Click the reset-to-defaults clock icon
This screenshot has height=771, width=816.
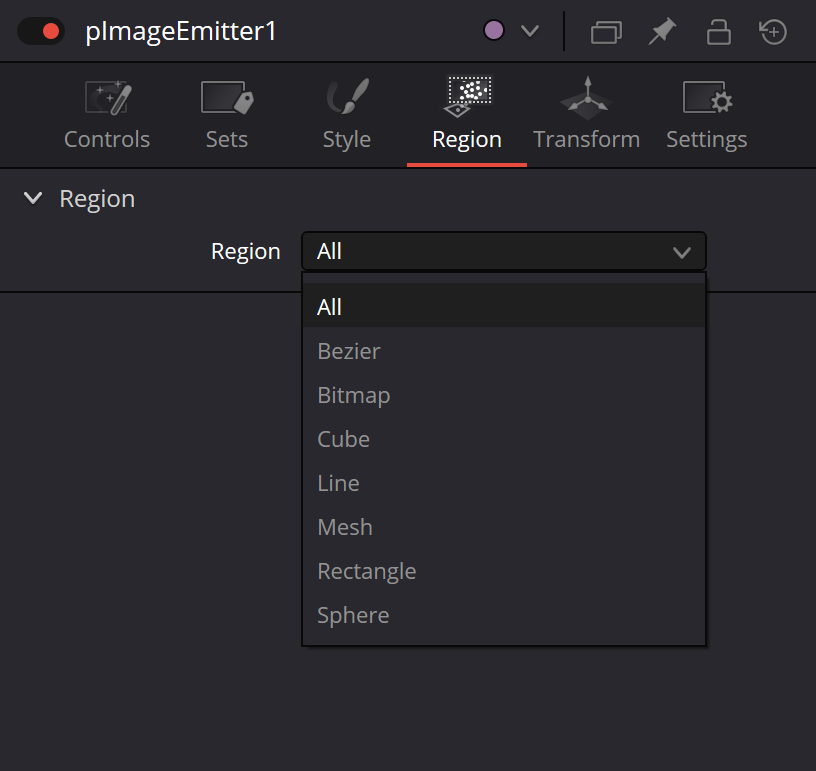pyautogui.click(x=773, y=31)
